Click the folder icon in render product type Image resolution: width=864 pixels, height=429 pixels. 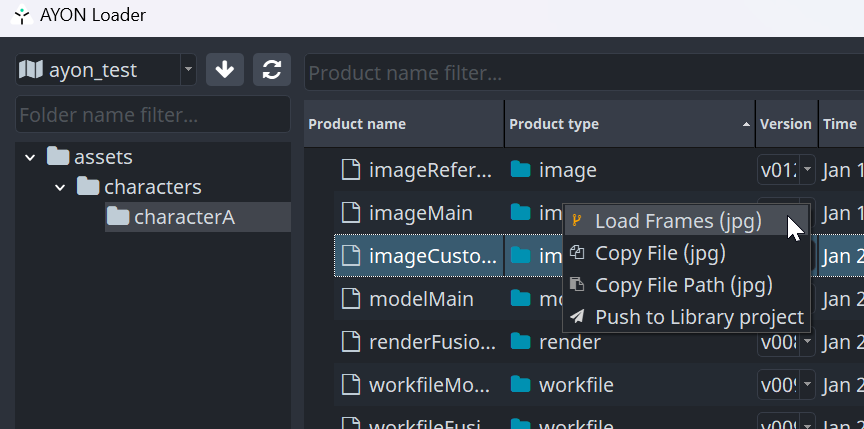520,342
